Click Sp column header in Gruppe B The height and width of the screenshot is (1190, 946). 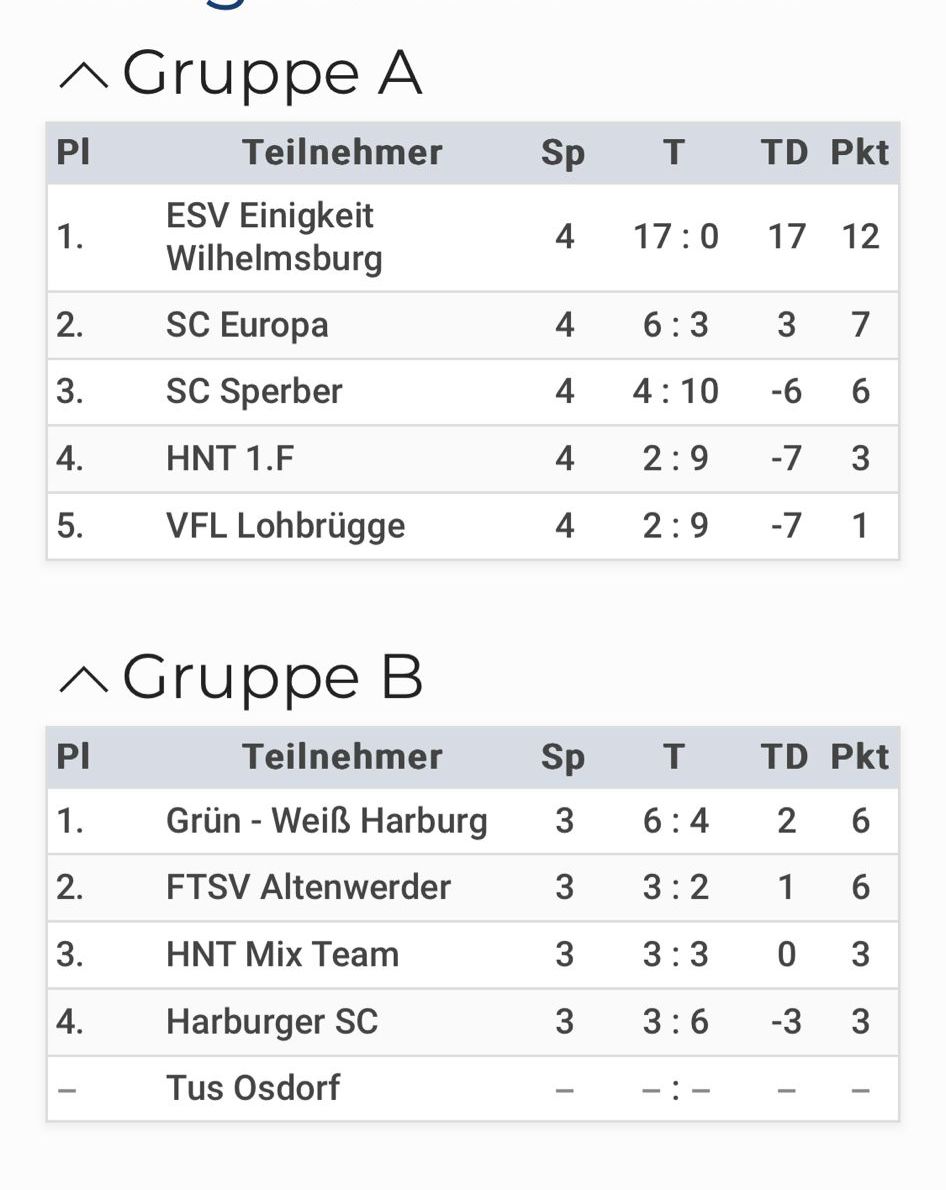point(563,758)
